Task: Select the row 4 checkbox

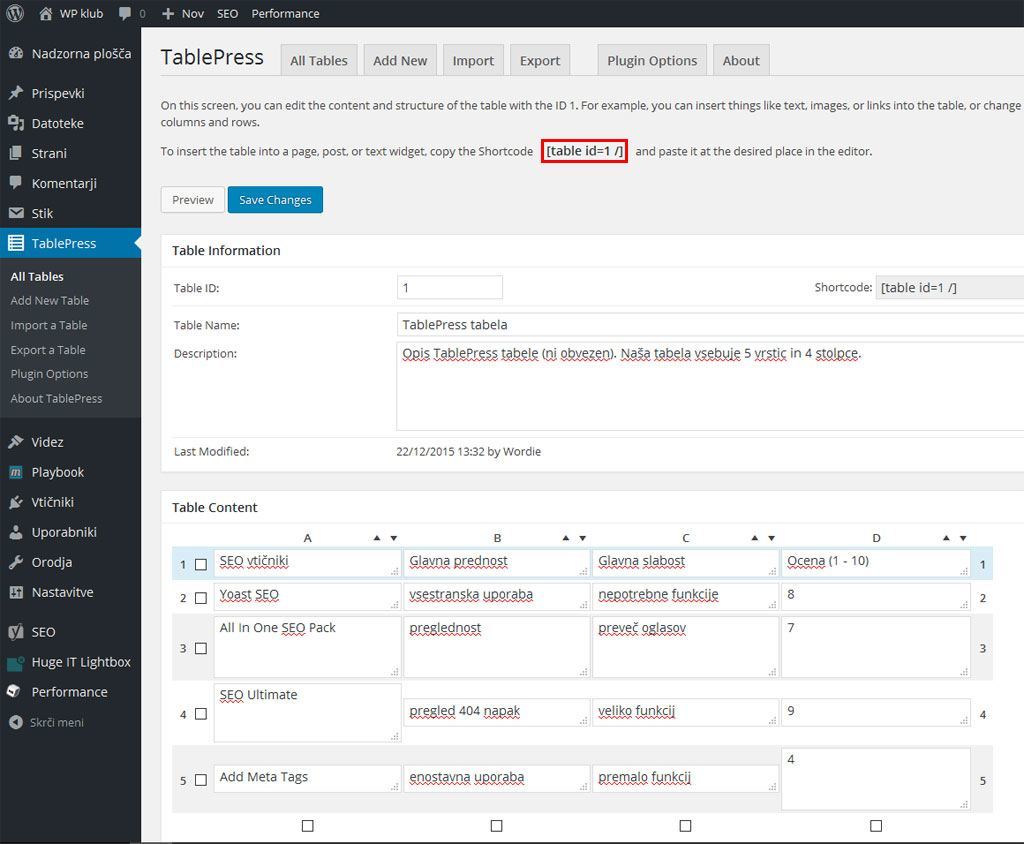Action: 201,715
